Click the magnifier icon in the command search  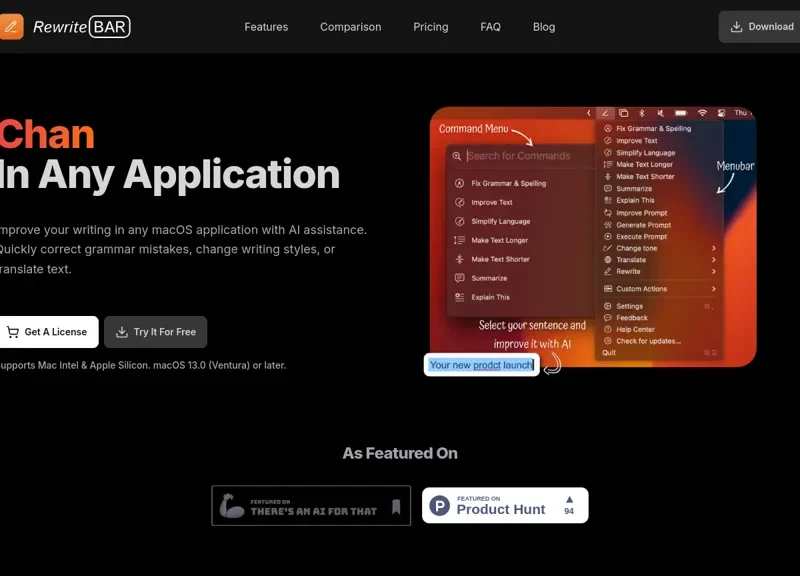coord(455,155)
